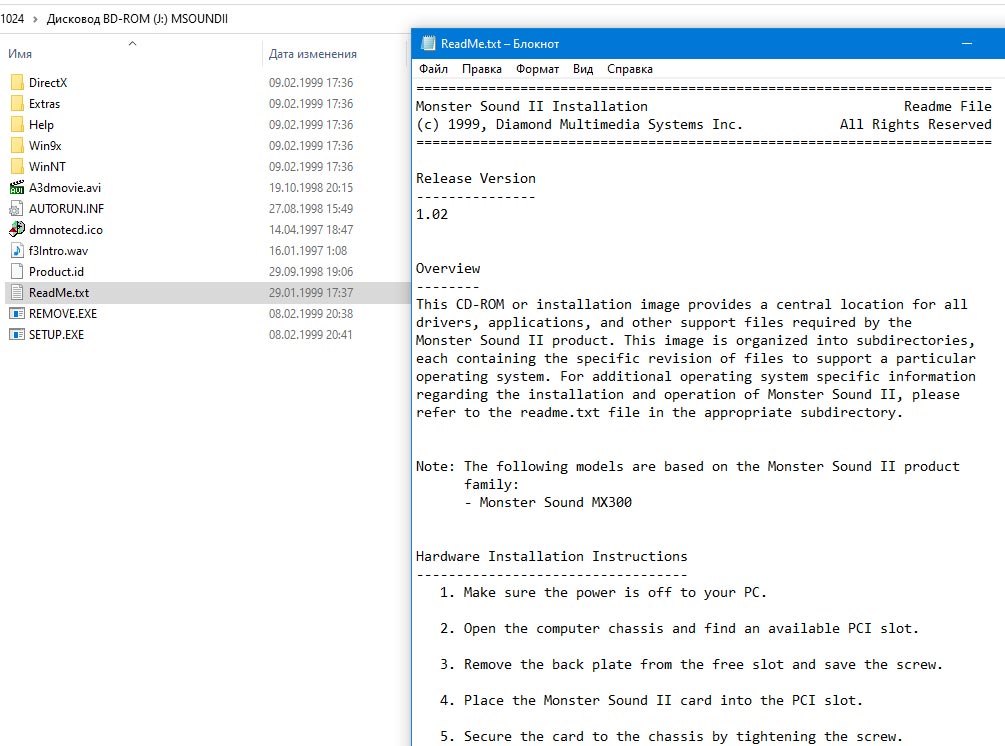Click the date 08.02.1999 20:41
Viewport: 1005px width, 746px height.
(311, 335)
